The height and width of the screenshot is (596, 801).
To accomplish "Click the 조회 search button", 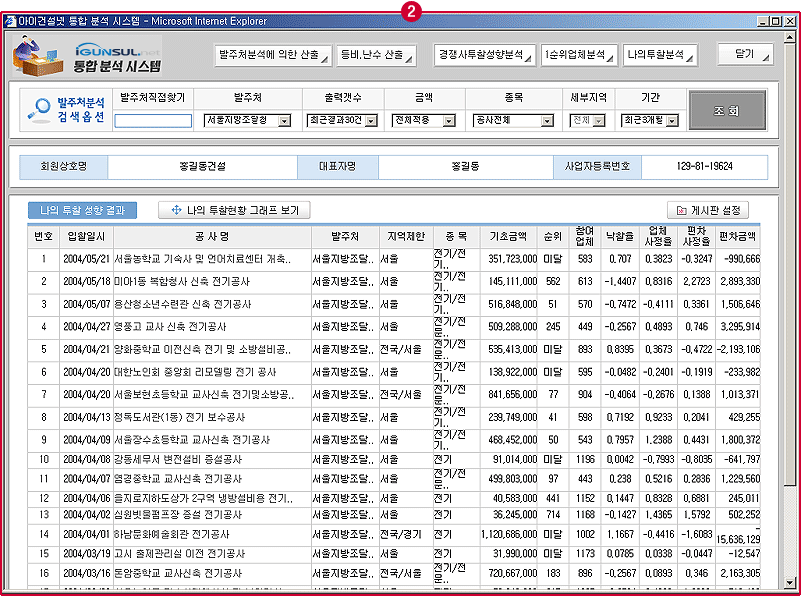I will coord(727,110).
